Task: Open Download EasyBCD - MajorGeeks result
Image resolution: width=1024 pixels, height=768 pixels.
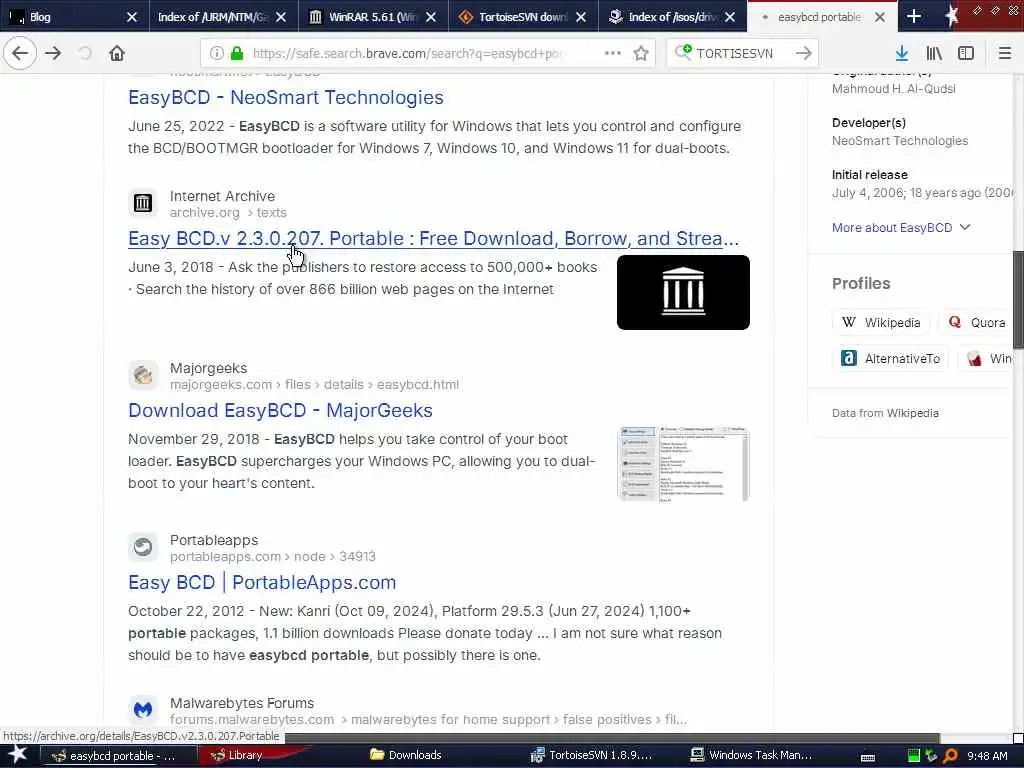Action: point(280,410)
